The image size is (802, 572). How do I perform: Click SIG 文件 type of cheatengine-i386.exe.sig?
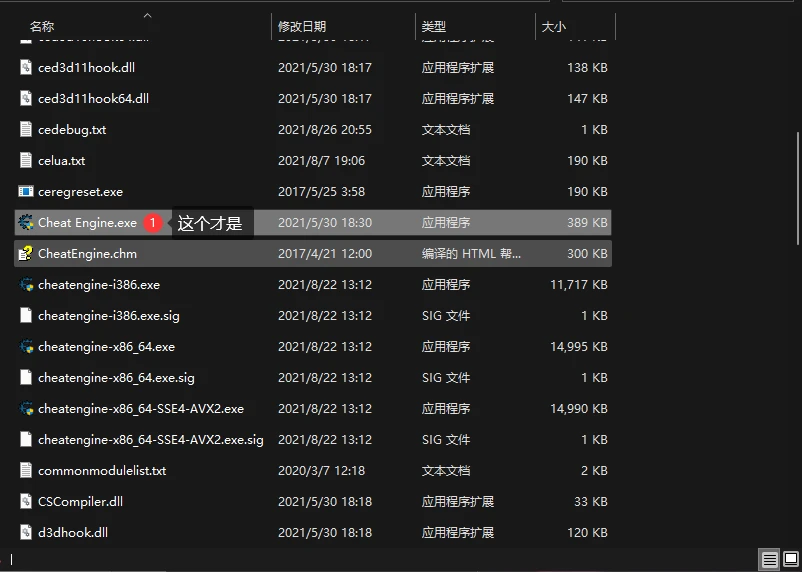pos(446,316)
